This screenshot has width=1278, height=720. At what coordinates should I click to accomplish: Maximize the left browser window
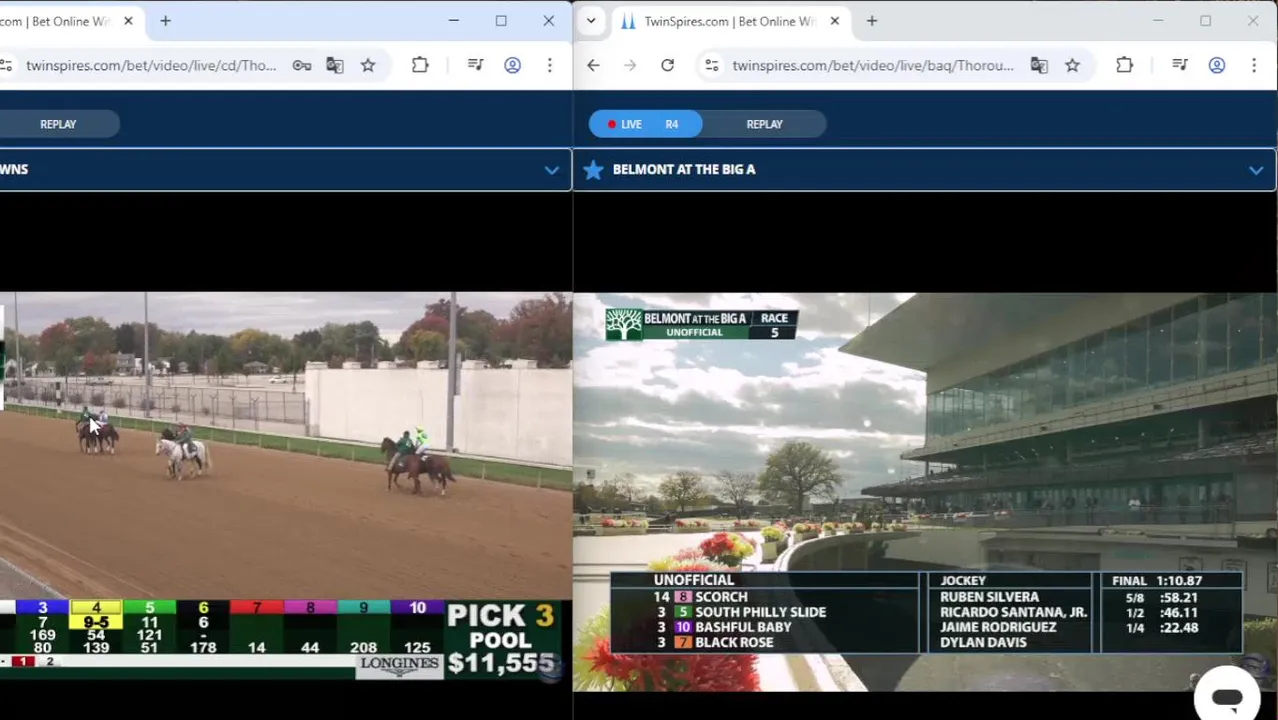501,21
